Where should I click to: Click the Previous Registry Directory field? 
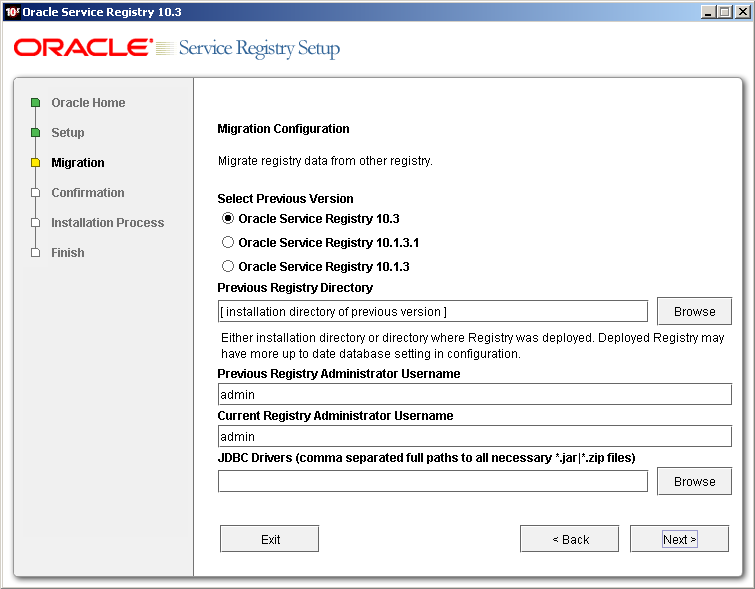pos(432,312)
